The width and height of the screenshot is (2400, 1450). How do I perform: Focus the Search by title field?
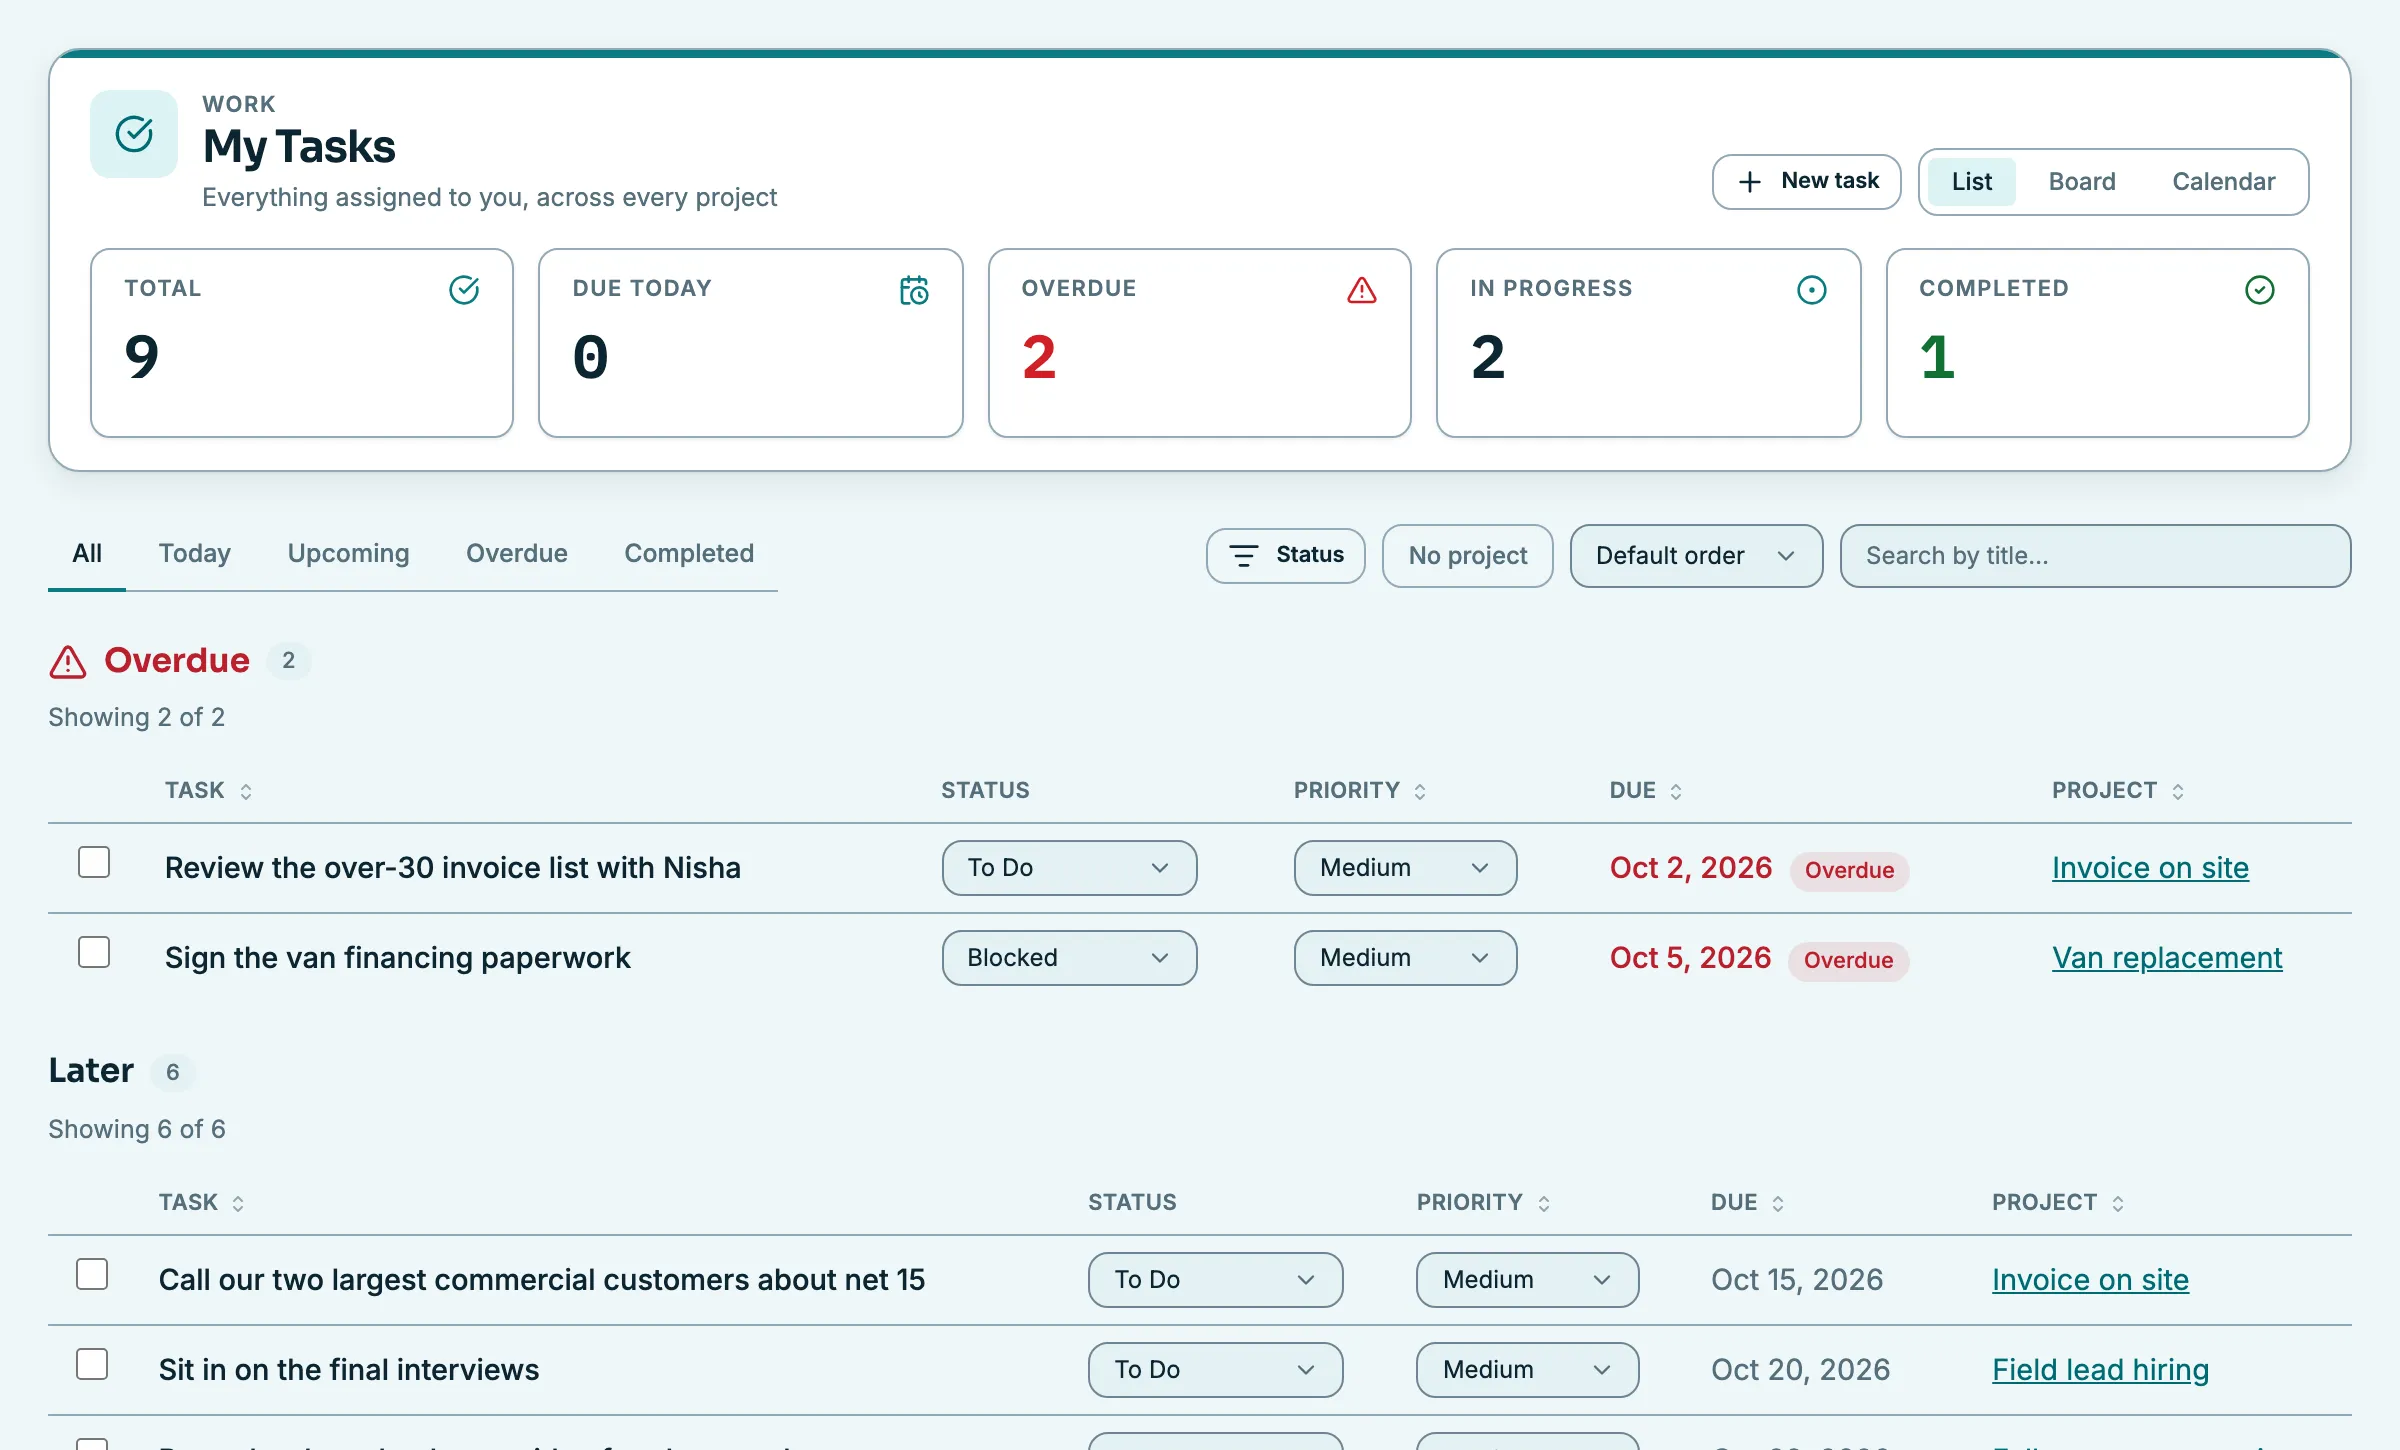2095,556
